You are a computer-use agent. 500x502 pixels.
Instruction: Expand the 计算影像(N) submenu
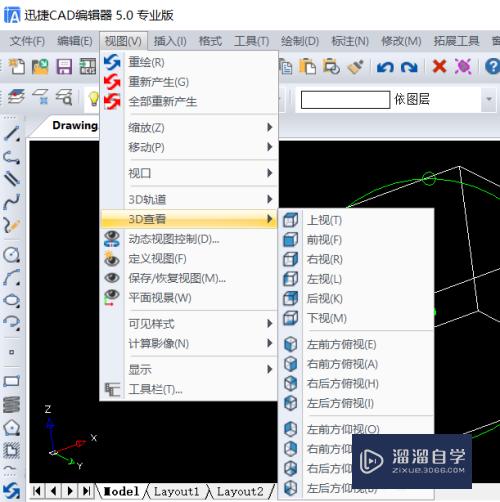click(189, 343)
